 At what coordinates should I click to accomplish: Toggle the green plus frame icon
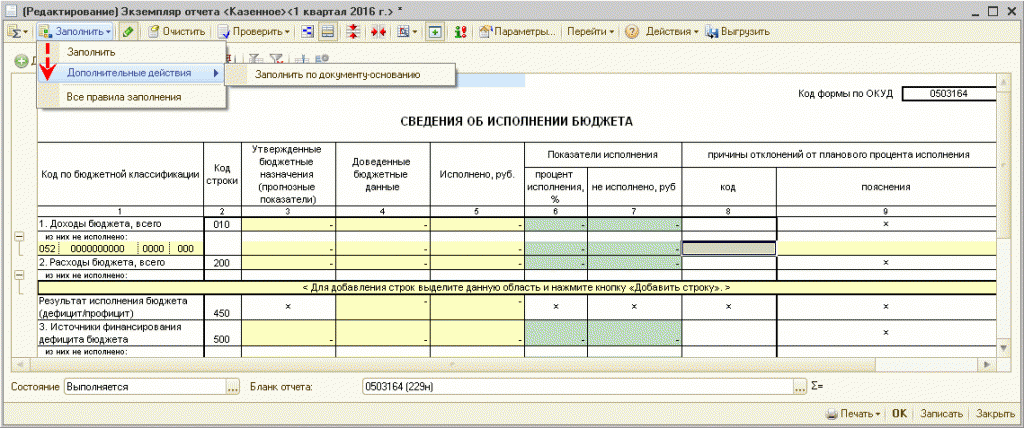(x=434, y=31)
